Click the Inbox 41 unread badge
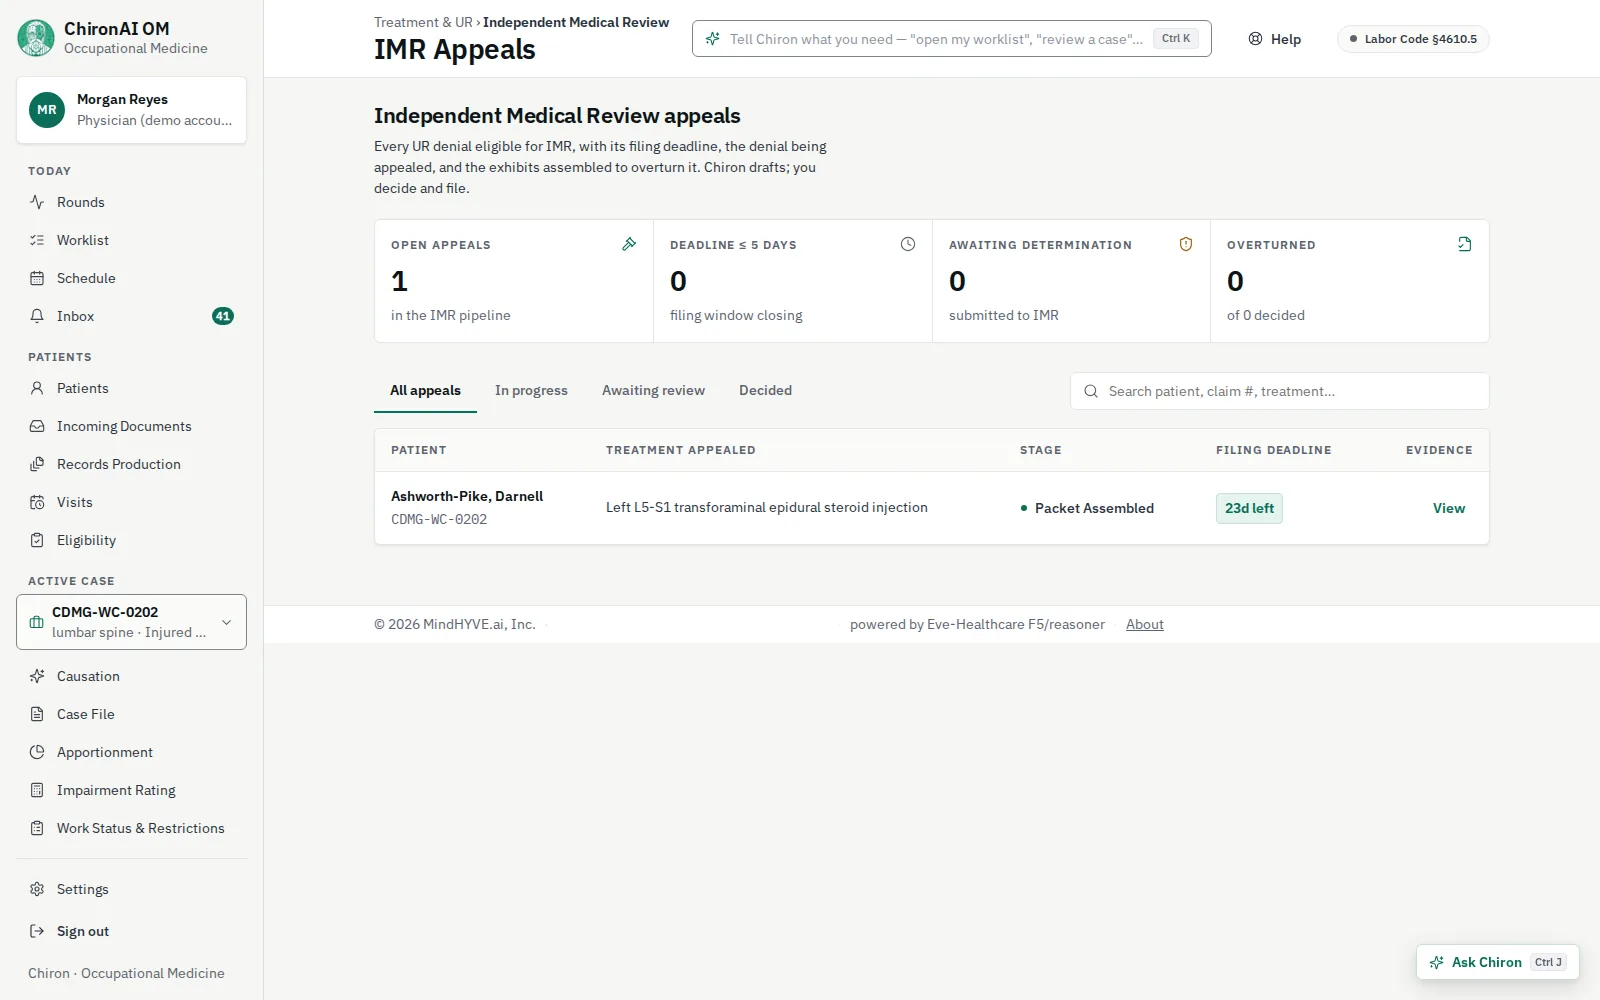Image resolution: width=1600 pixels, height=1000 pixels. tap(223, 316)
